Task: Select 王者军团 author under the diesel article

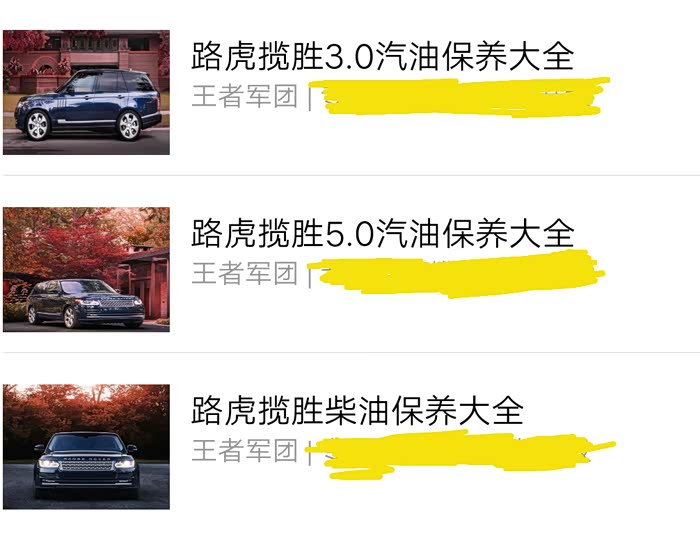Action: [245, 450]
